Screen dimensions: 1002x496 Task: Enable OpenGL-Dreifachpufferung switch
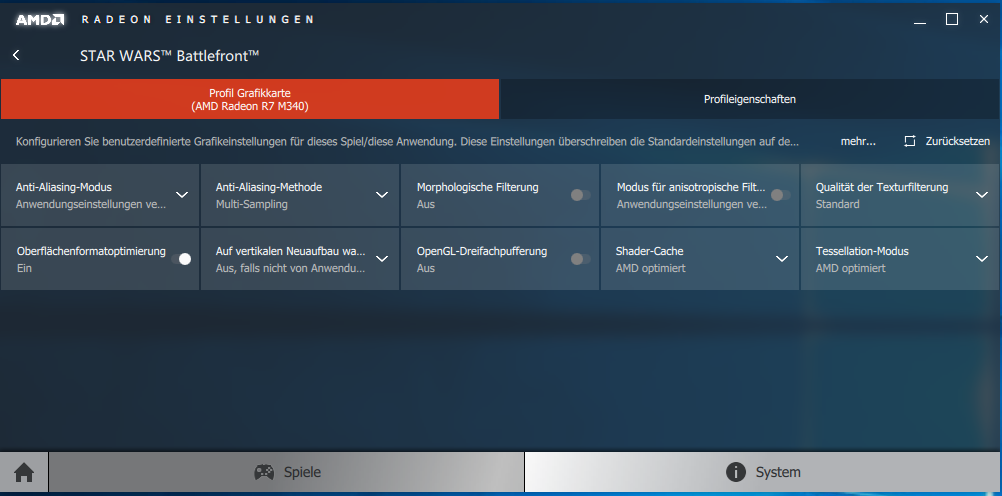tap(580, 259)
